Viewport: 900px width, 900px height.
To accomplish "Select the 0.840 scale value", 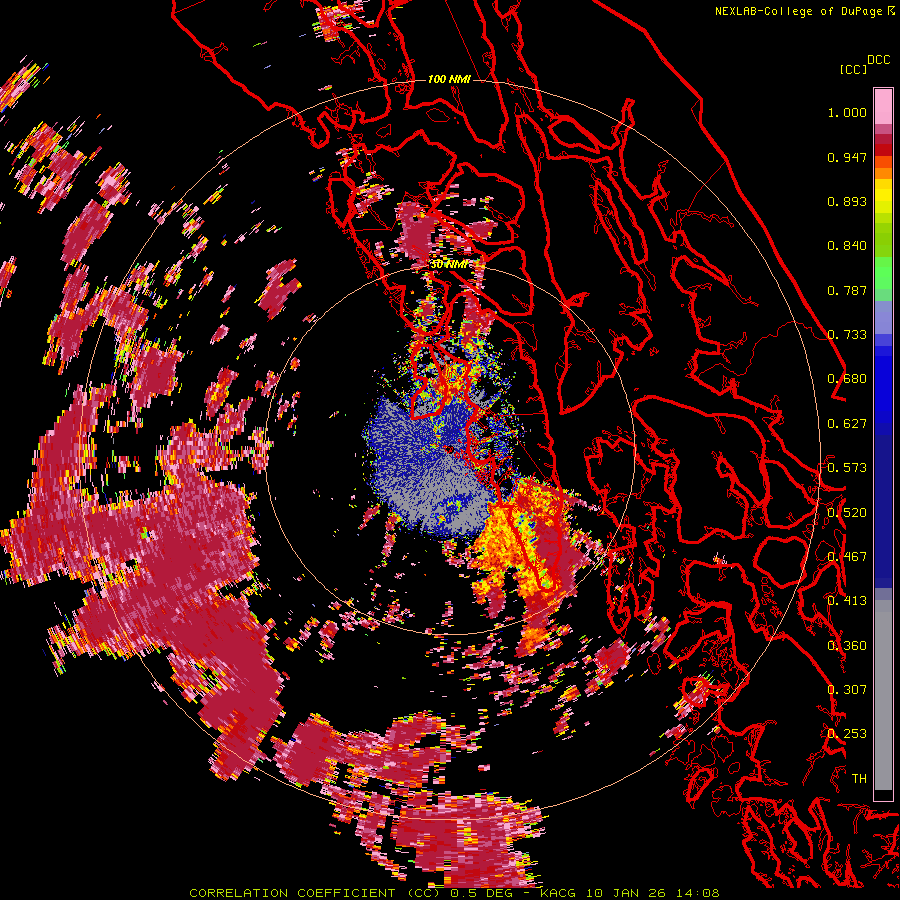I will [x=847, y=246].
